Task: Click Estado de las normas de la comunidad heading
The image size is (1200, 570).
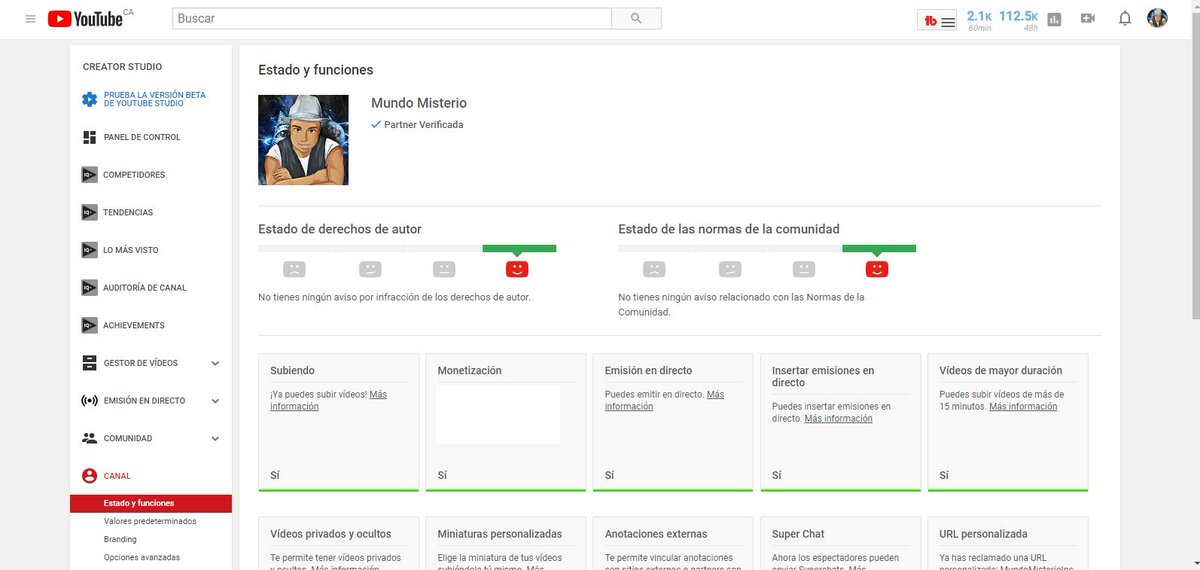Action: coord(729,229)
